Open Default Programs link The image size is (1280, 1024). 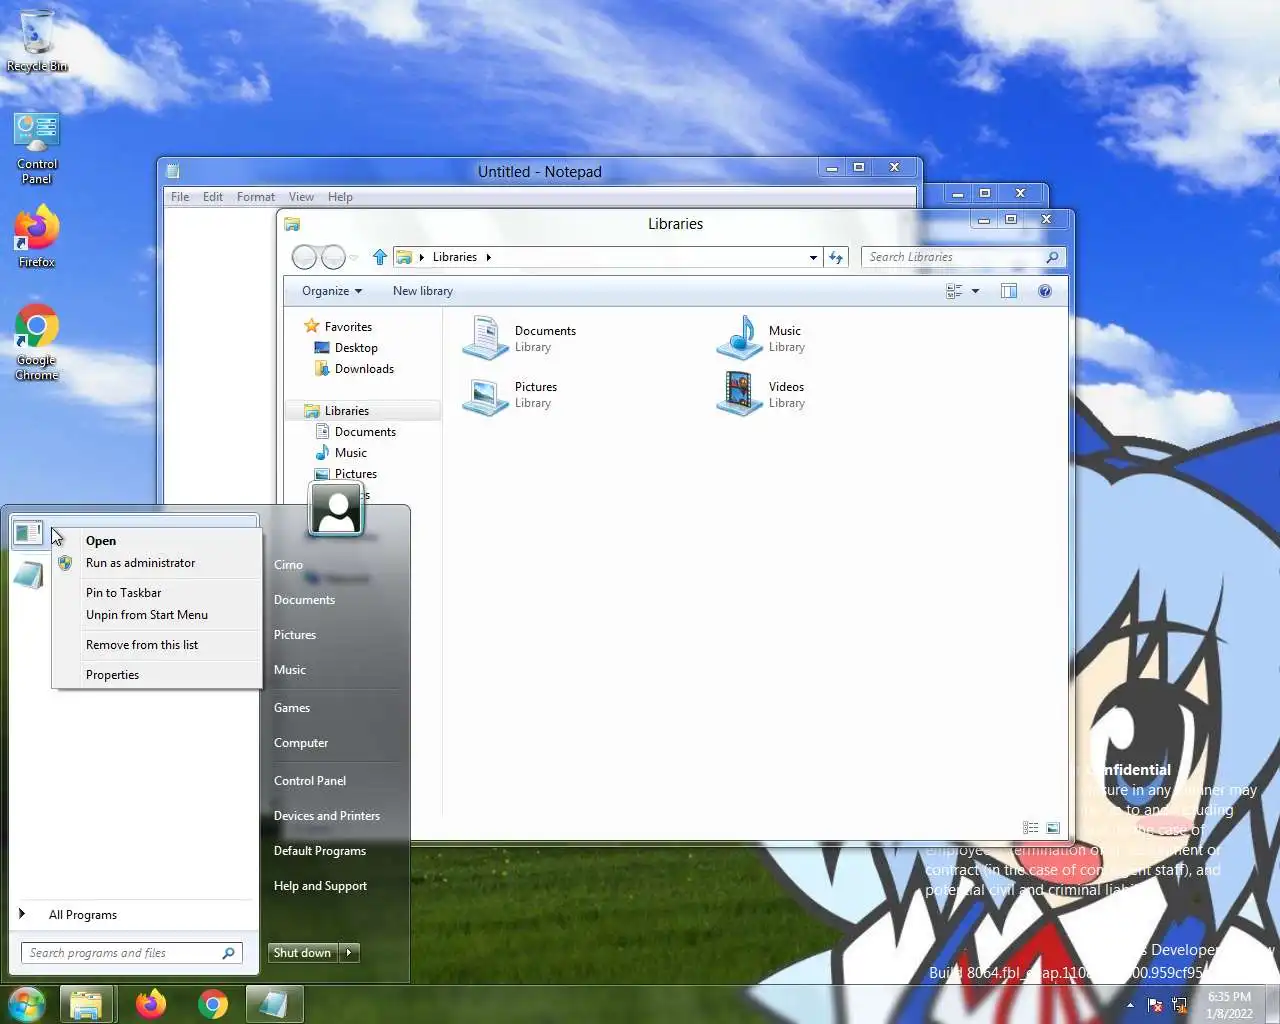point(320,851)
